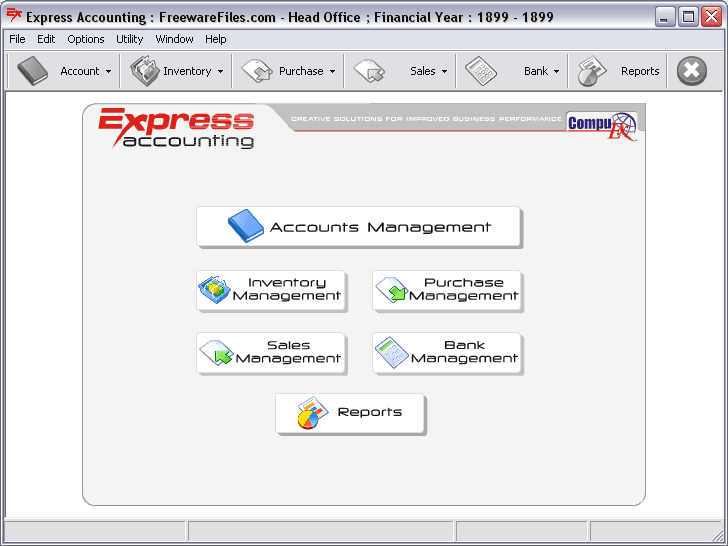
Task: Click the Bank calculator icon in toolbar
Action: [481, 71]
